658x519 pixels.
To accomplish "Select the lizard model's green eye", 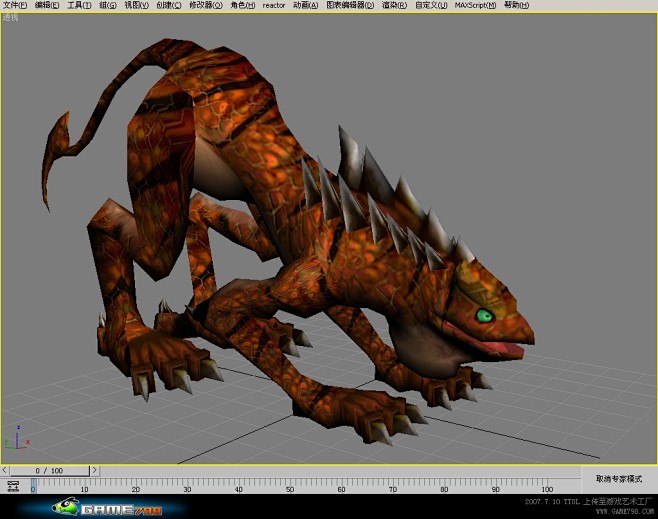I will (x=485, y=315).
